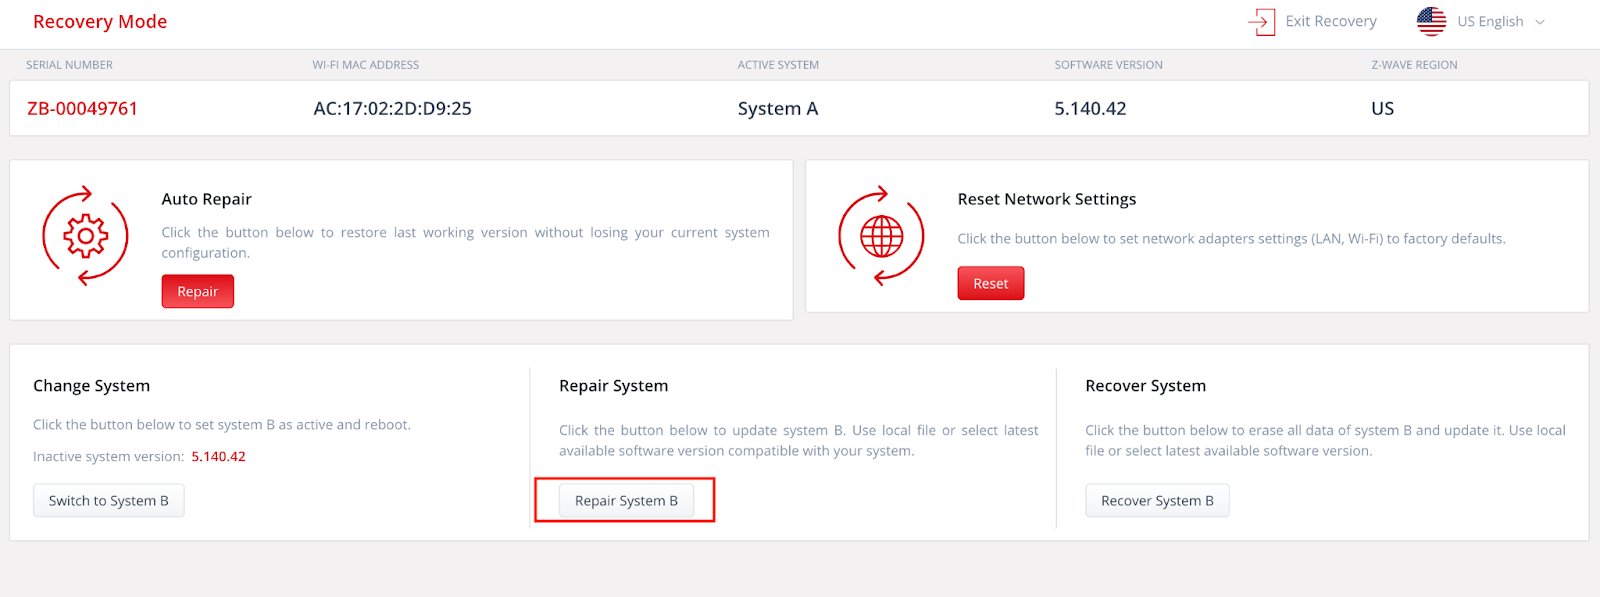
Task: Click the Reset Network globe icon
Action: (x=881, y=236)
